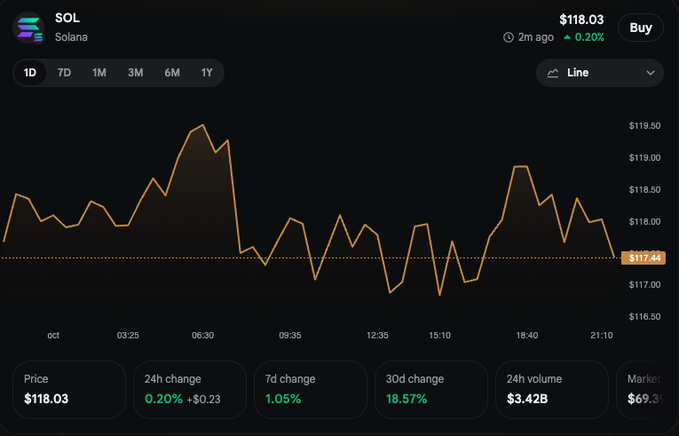Click the clock icon beside 2m ago

pyautogui.click(x=508, y=38)
